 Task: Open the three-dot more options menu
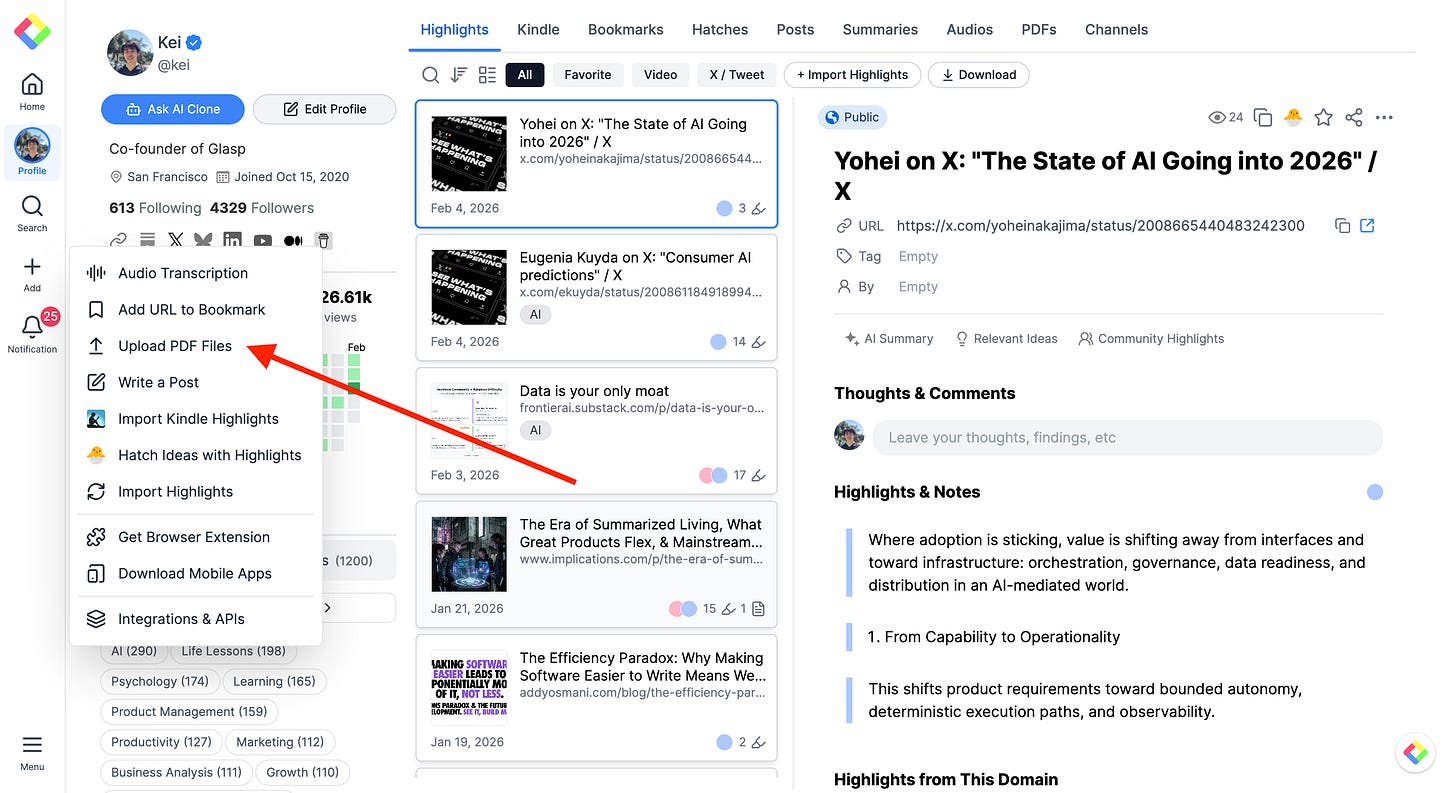pyautogui.click(x=1384, y=117)
